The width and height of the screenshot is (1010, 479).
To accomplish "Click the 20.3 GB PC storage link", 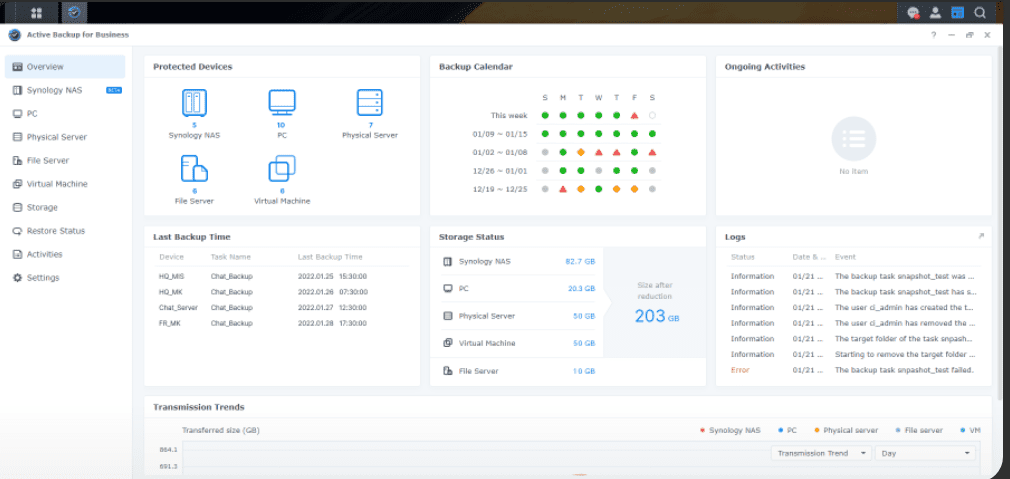I will (x=582, y=288).
